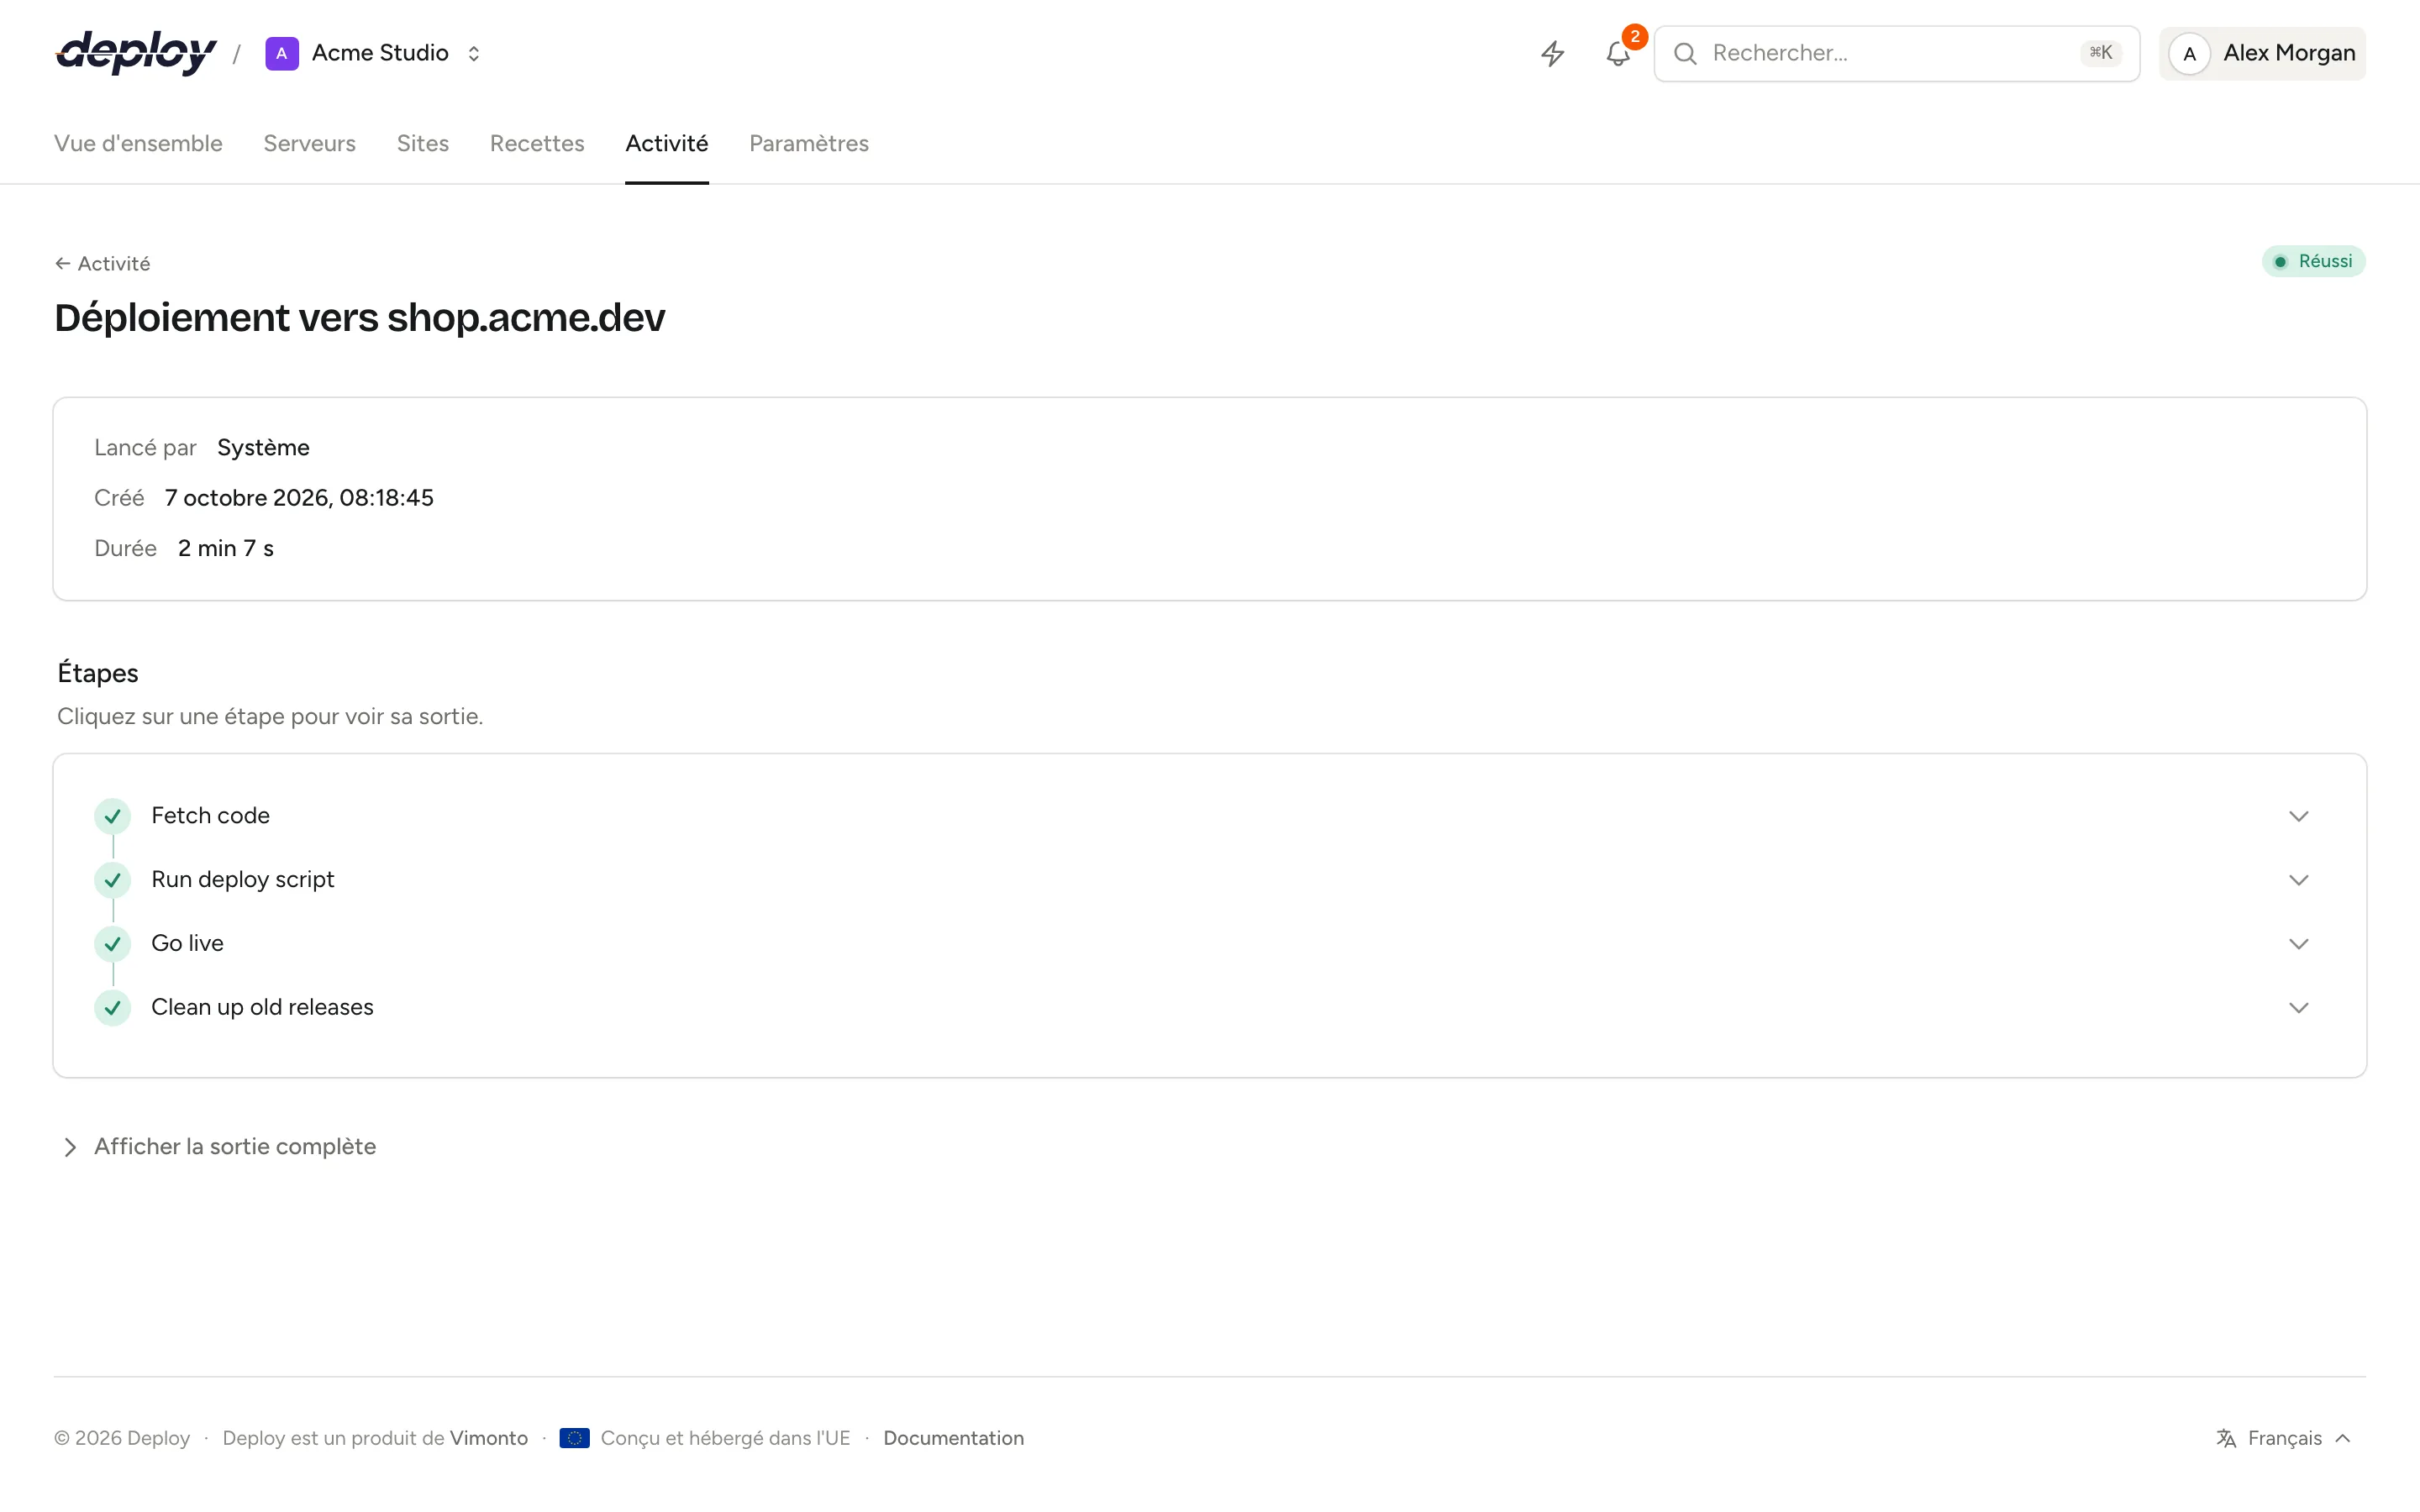This screenshot has width=2420, height=1512.
Task: Click the deploy logo
Action: coord(136,53)
